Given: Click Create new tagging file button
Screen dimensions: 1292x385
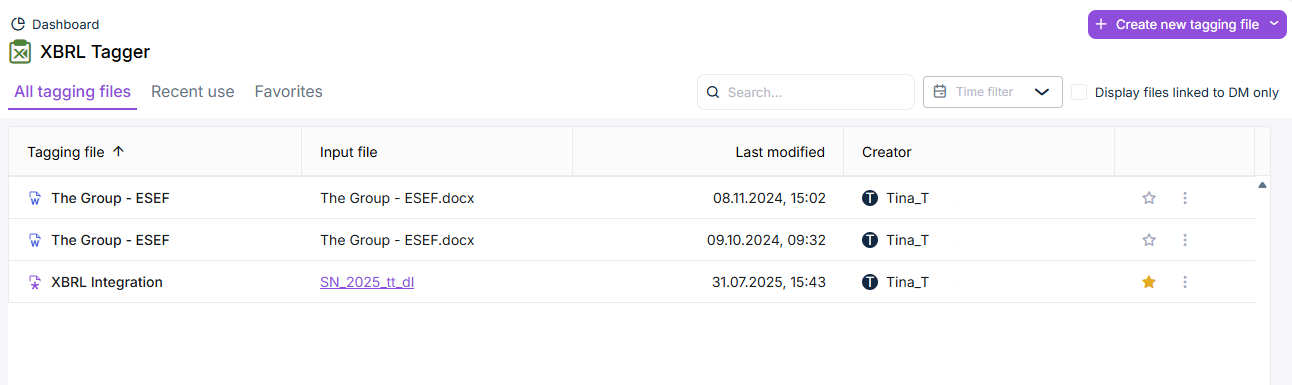Looking at the screenshot, I should coord(1187,25).
